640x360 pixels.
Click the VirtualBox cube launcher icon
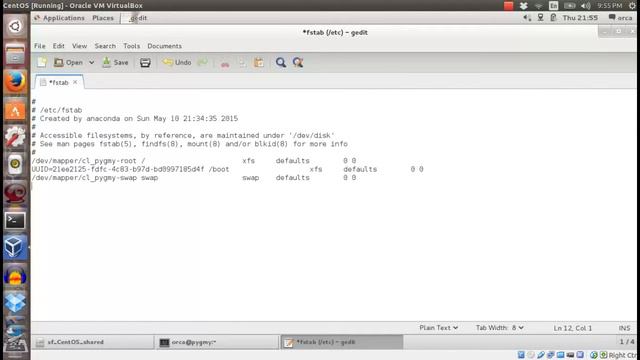(x=15, y=247)
